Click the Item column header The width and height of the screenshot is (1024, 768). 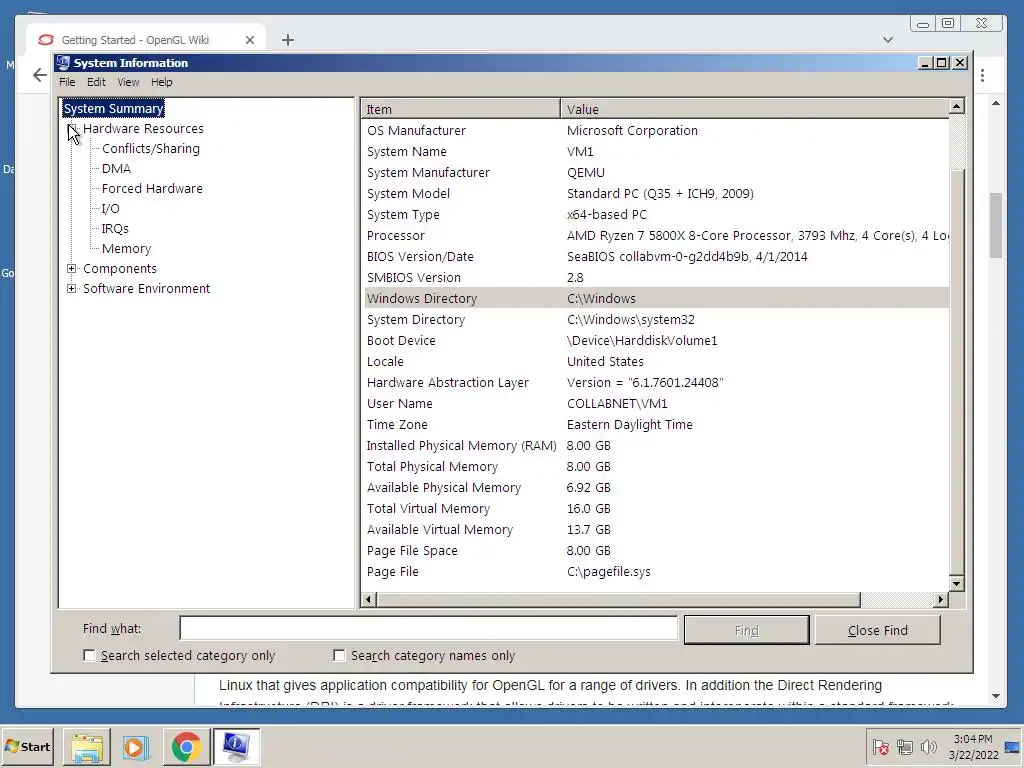click(x=460, y=109)
